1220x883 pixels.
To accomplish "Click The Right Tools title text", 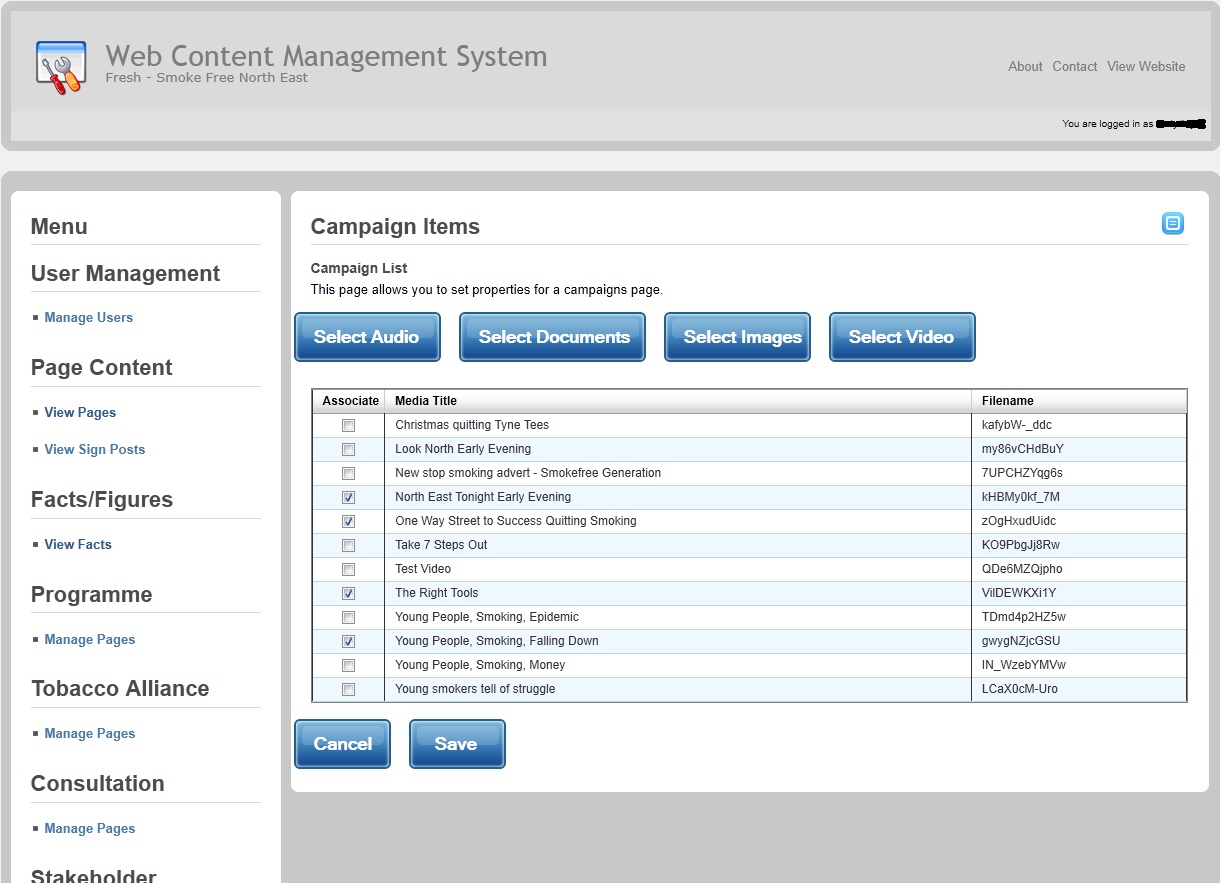I will point(437,593).
